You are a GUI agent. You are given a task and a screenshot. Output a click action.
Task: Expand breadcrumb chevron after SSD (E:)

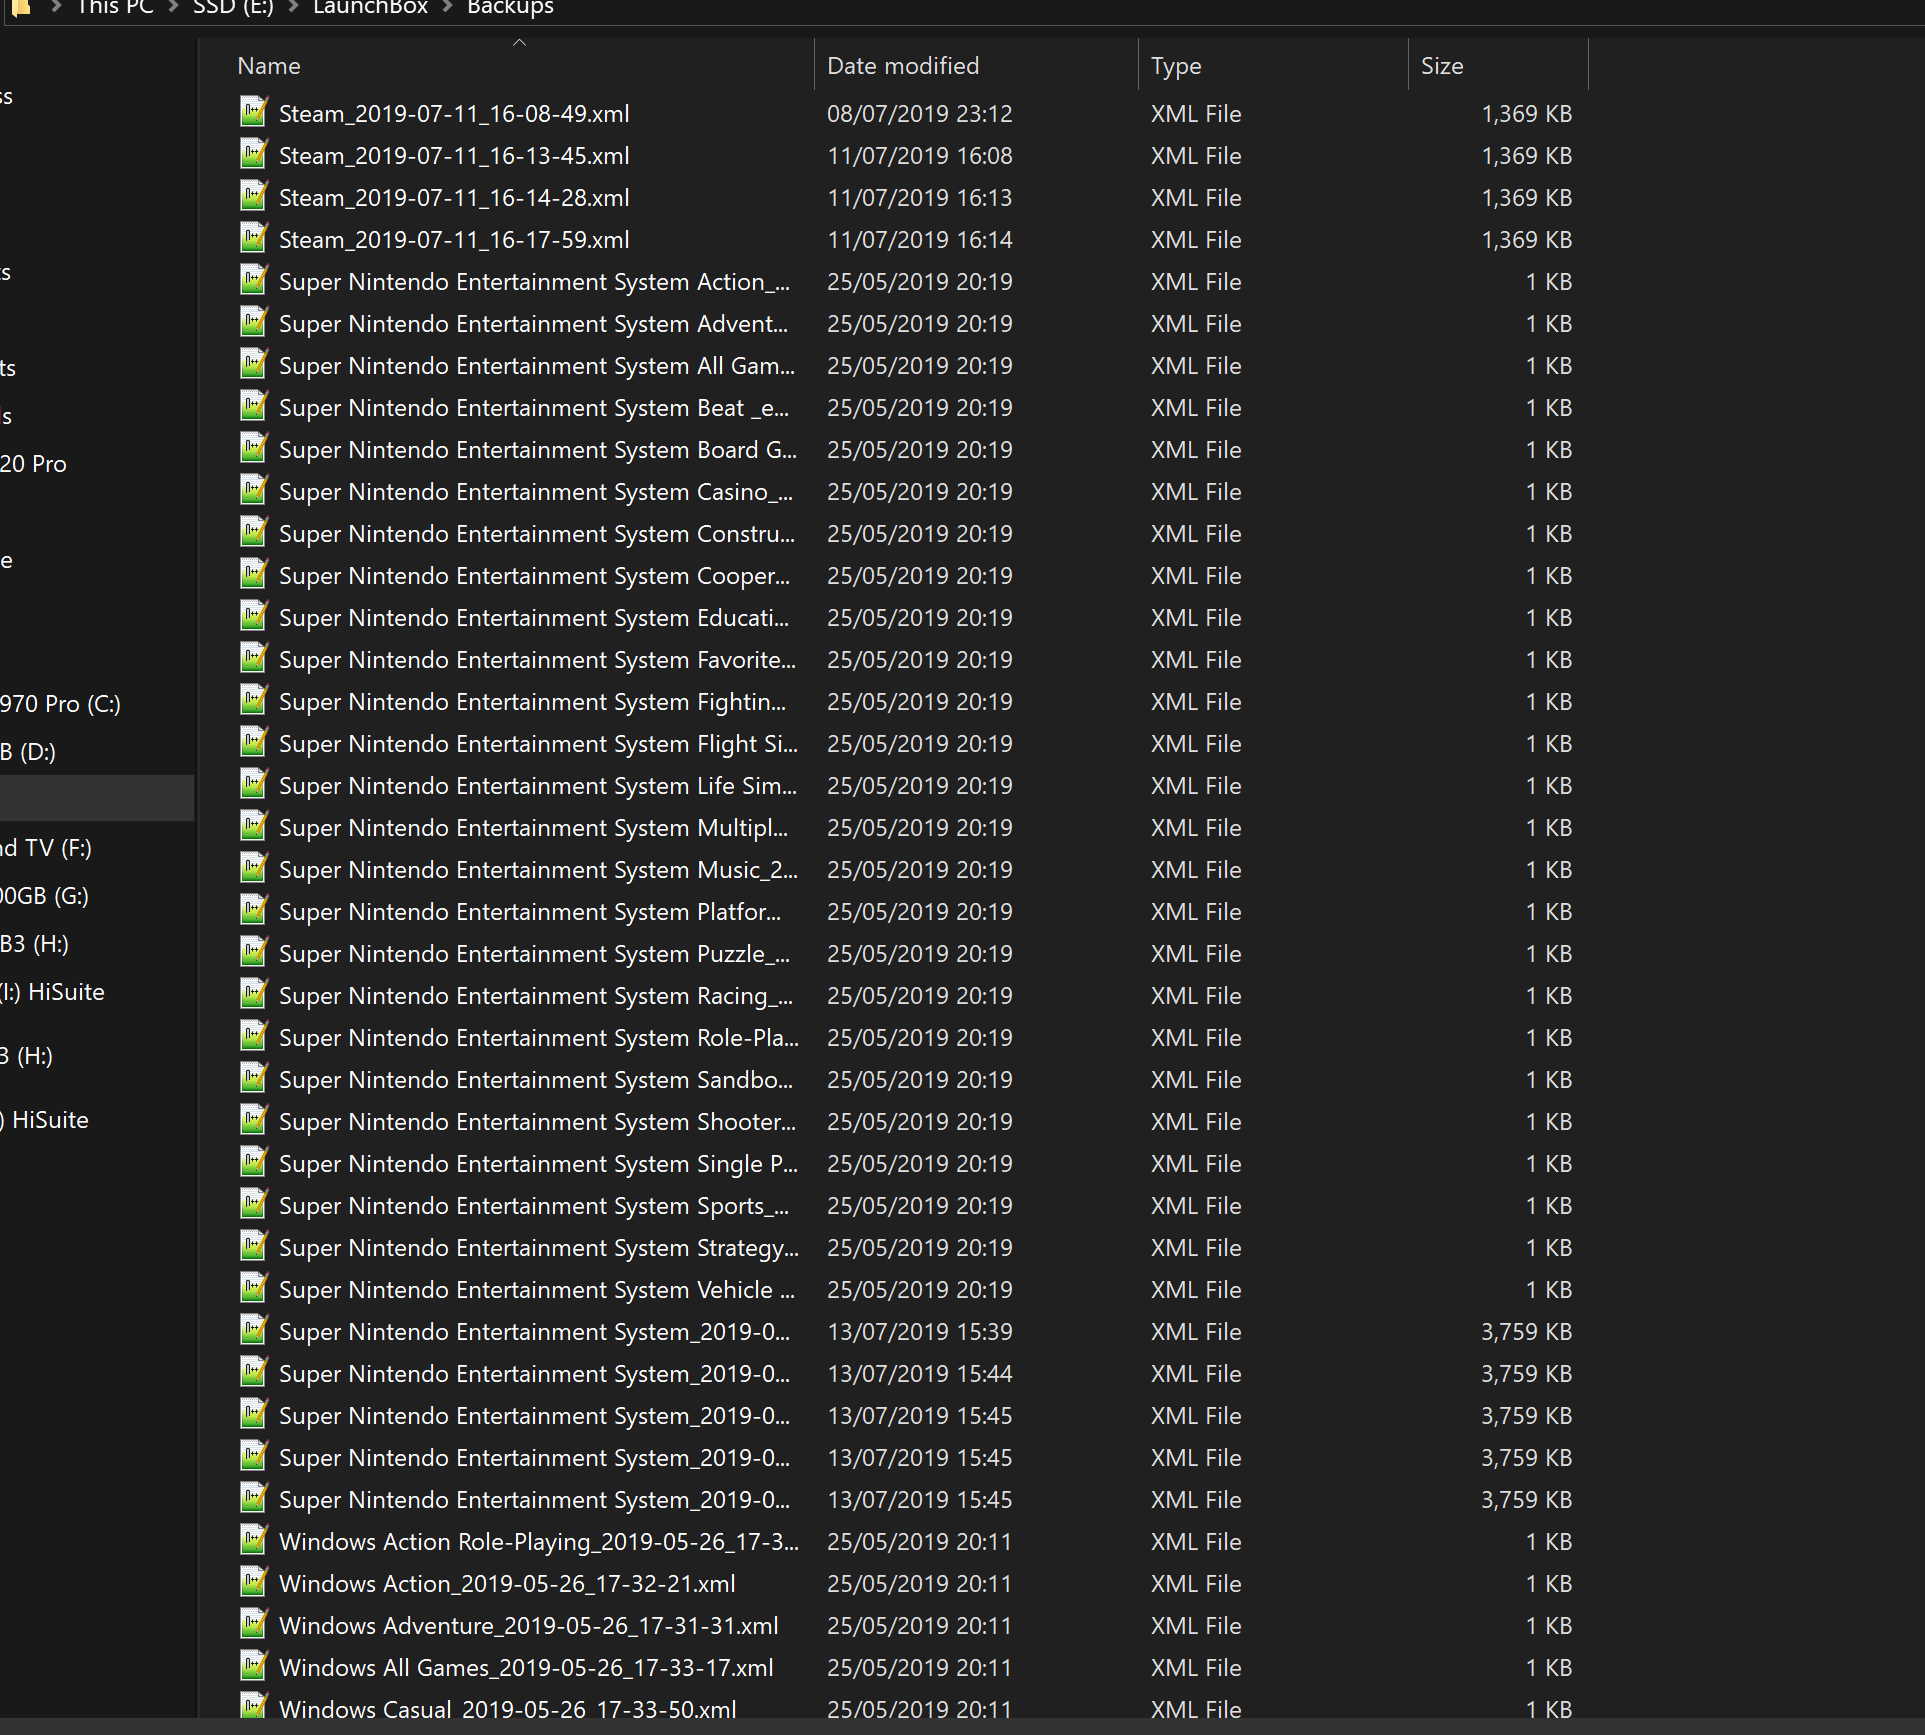[294, 7]
